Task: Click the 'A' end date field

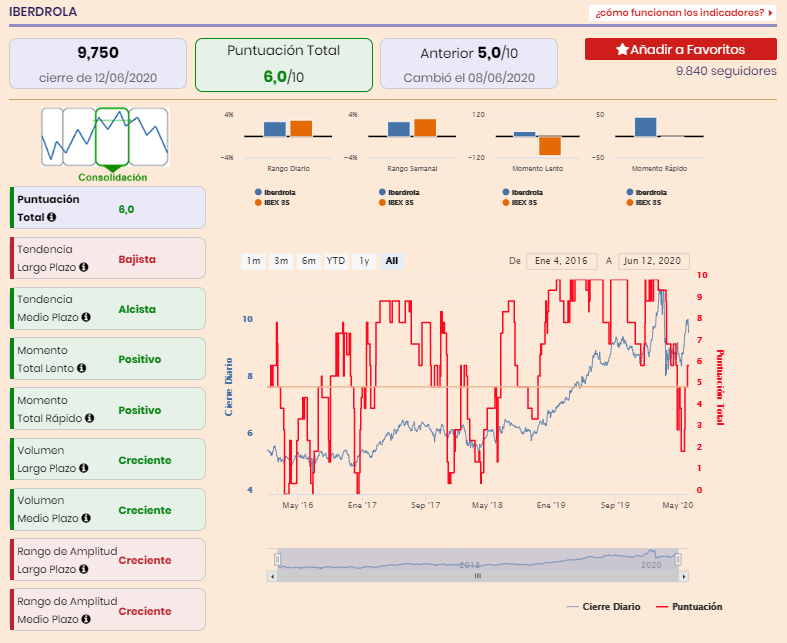Action: click(653, 261)
